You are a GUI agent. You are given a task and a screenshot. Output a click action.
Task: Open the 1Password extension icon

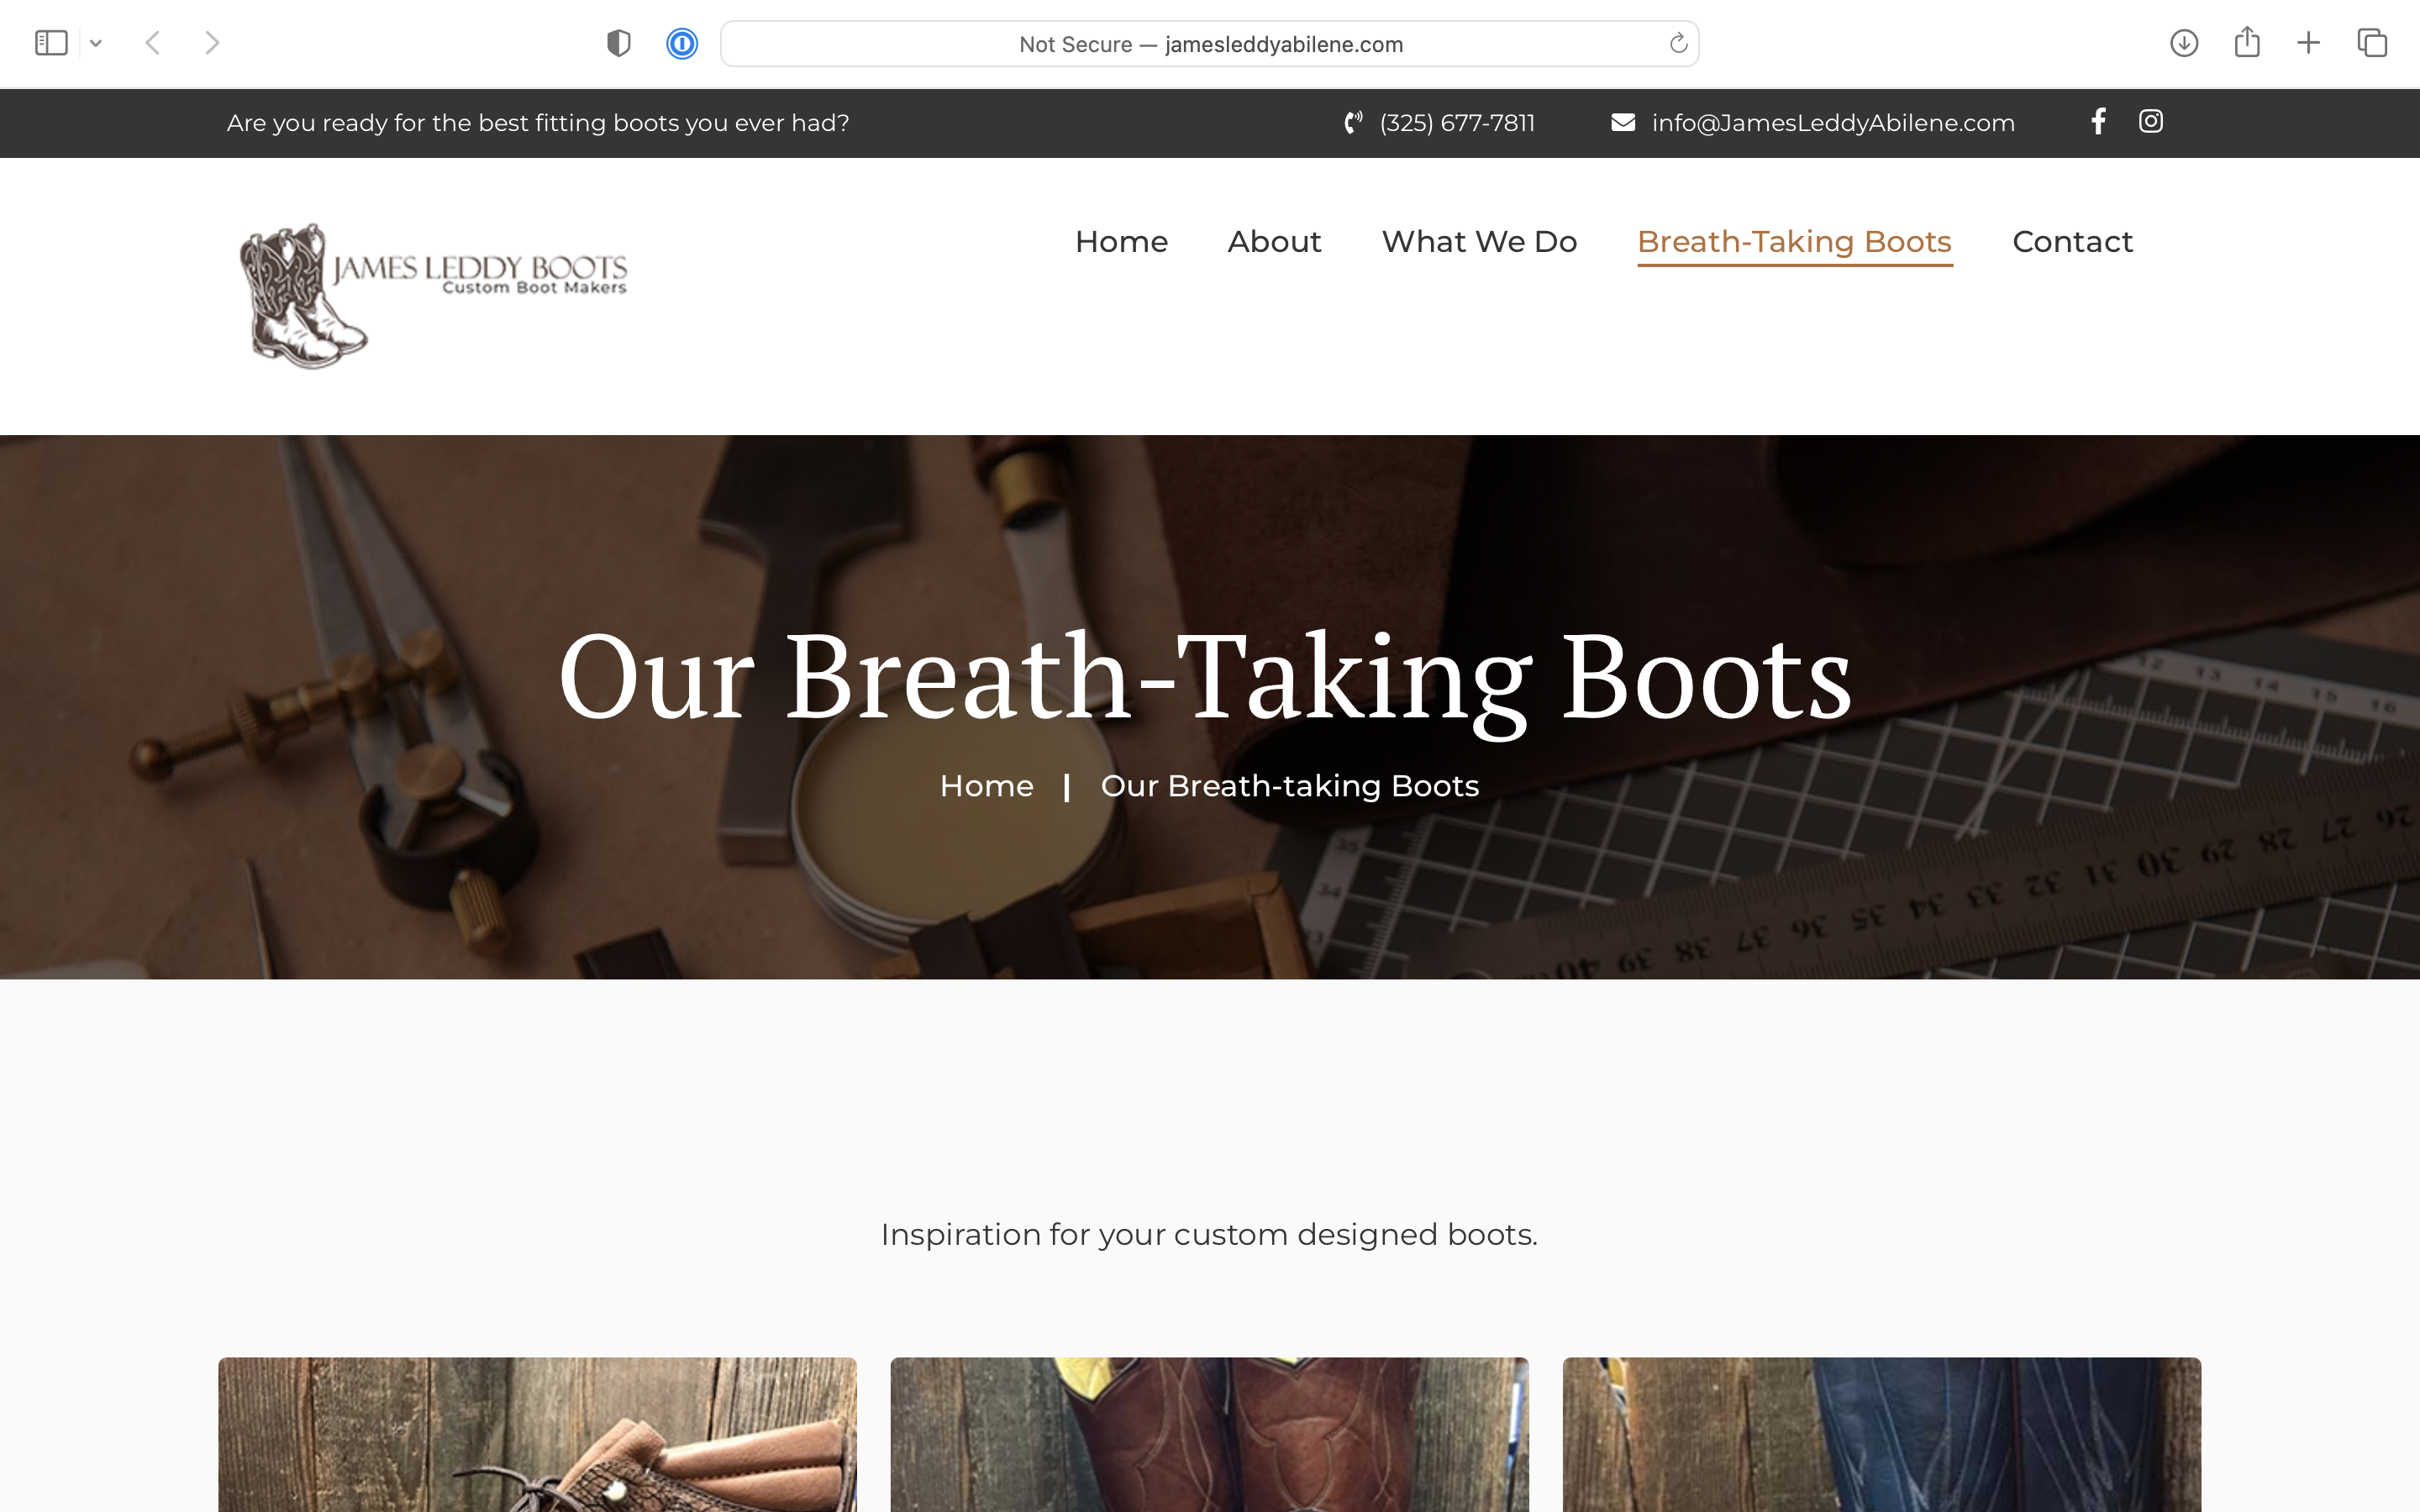click(x=682, y=43)
